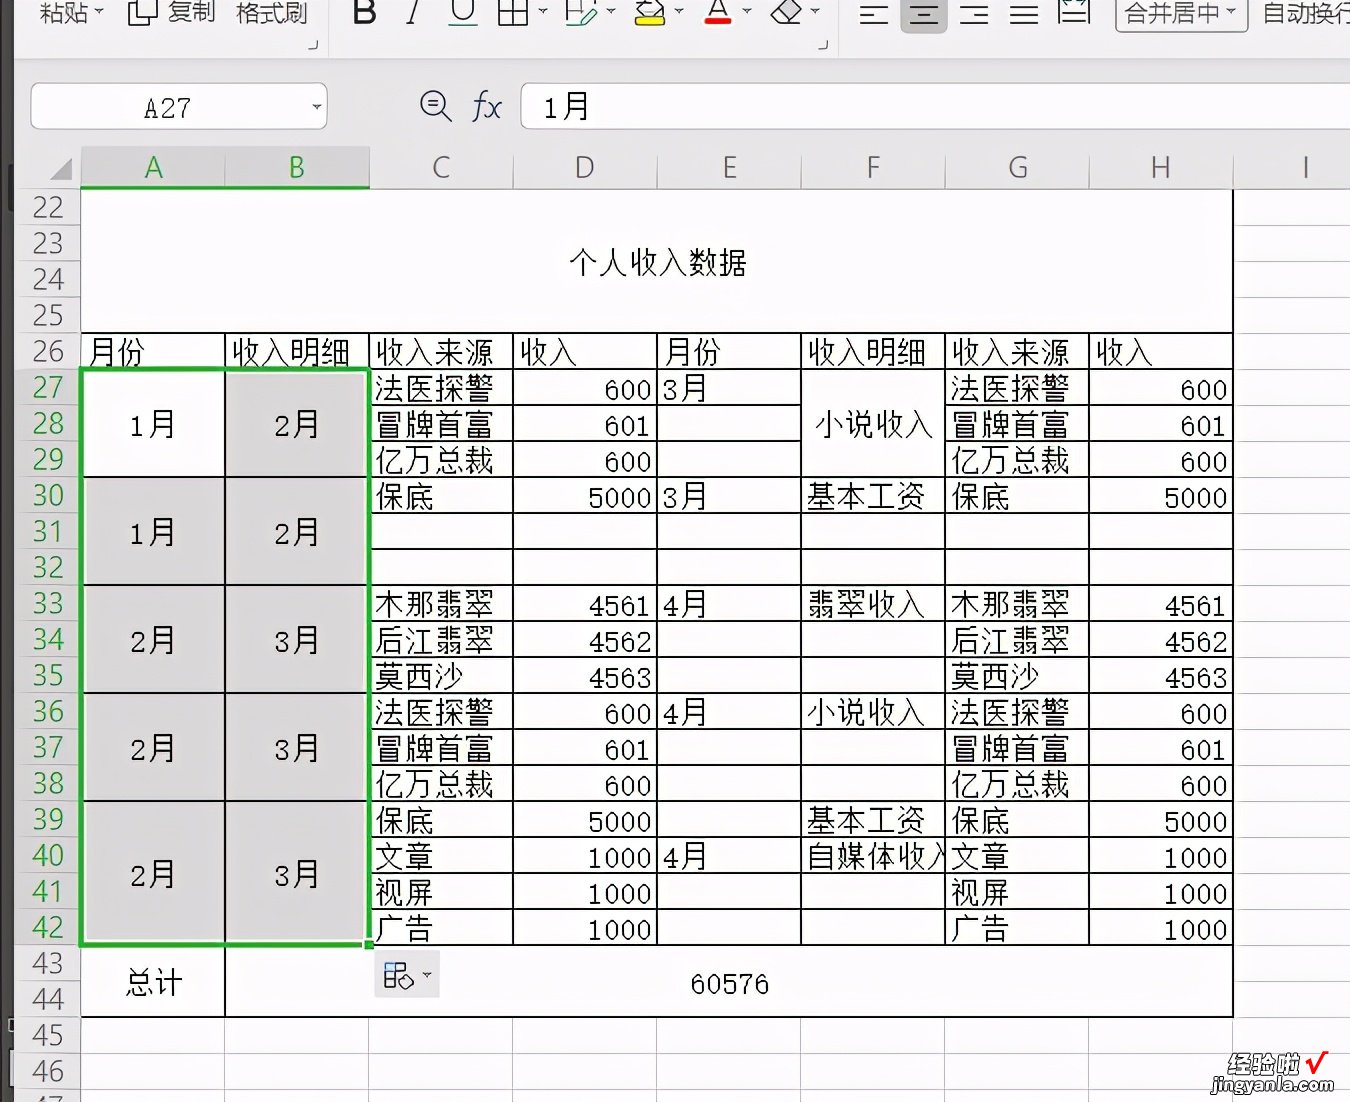Click the 复制 copy button
The width and height of the screenshot is (1350, 1102).
coord(172,13)
